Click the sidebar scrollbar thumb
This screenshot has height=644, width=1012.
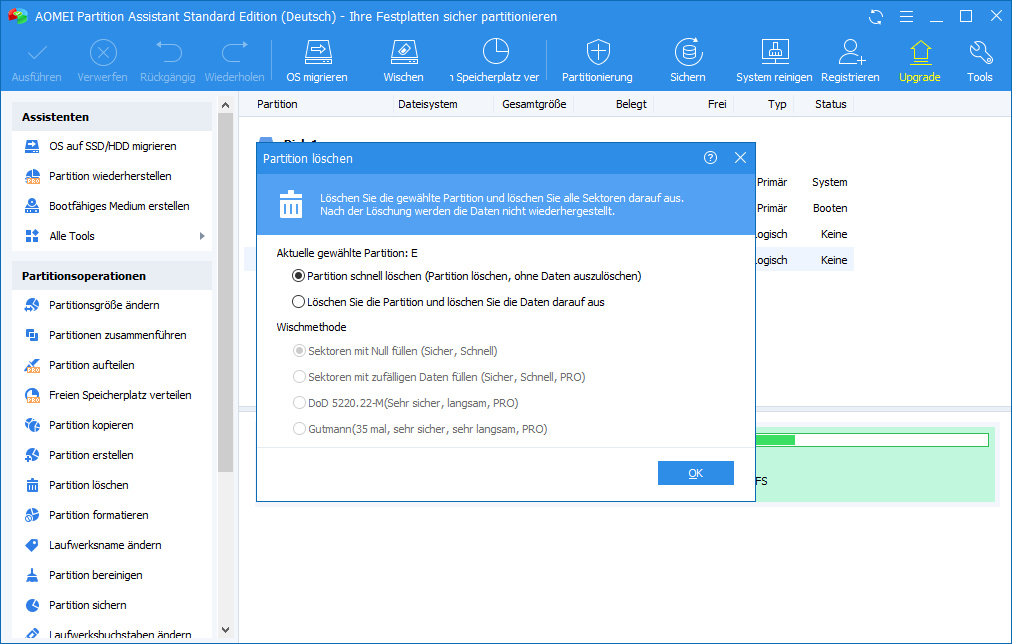pyautogui.click(x=225, y=292)
